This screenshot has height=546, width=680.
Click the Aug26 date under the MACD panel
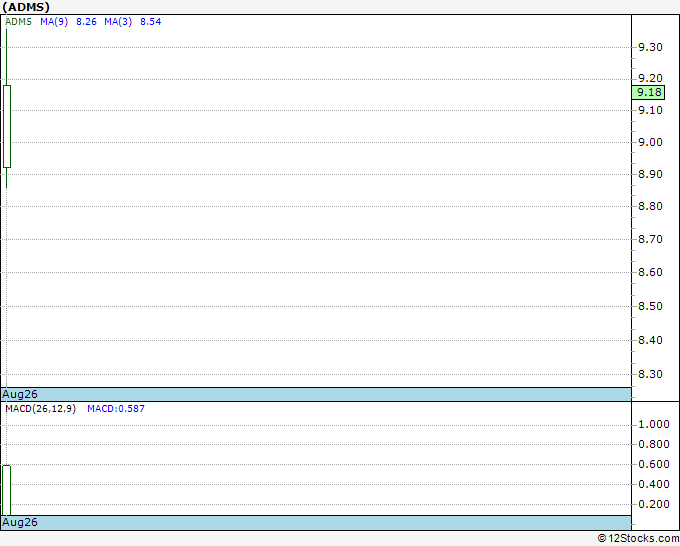(20, 522)
